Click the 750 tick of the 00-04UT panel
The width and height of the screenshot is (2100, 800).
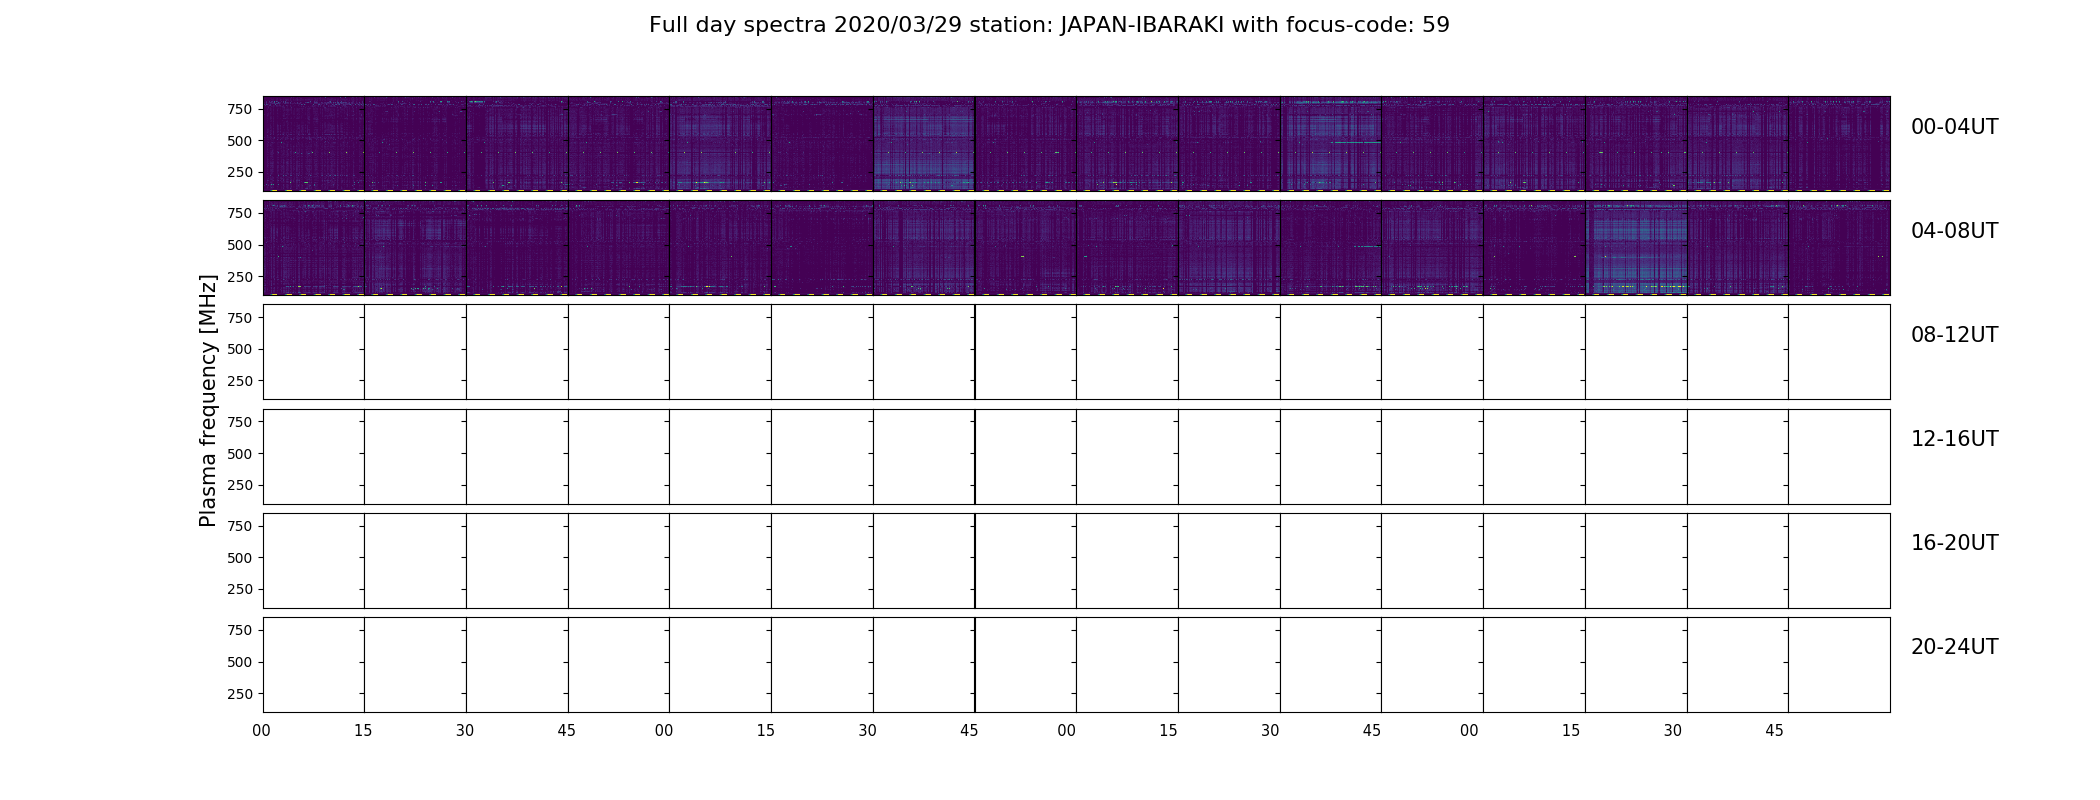(240, 109)
